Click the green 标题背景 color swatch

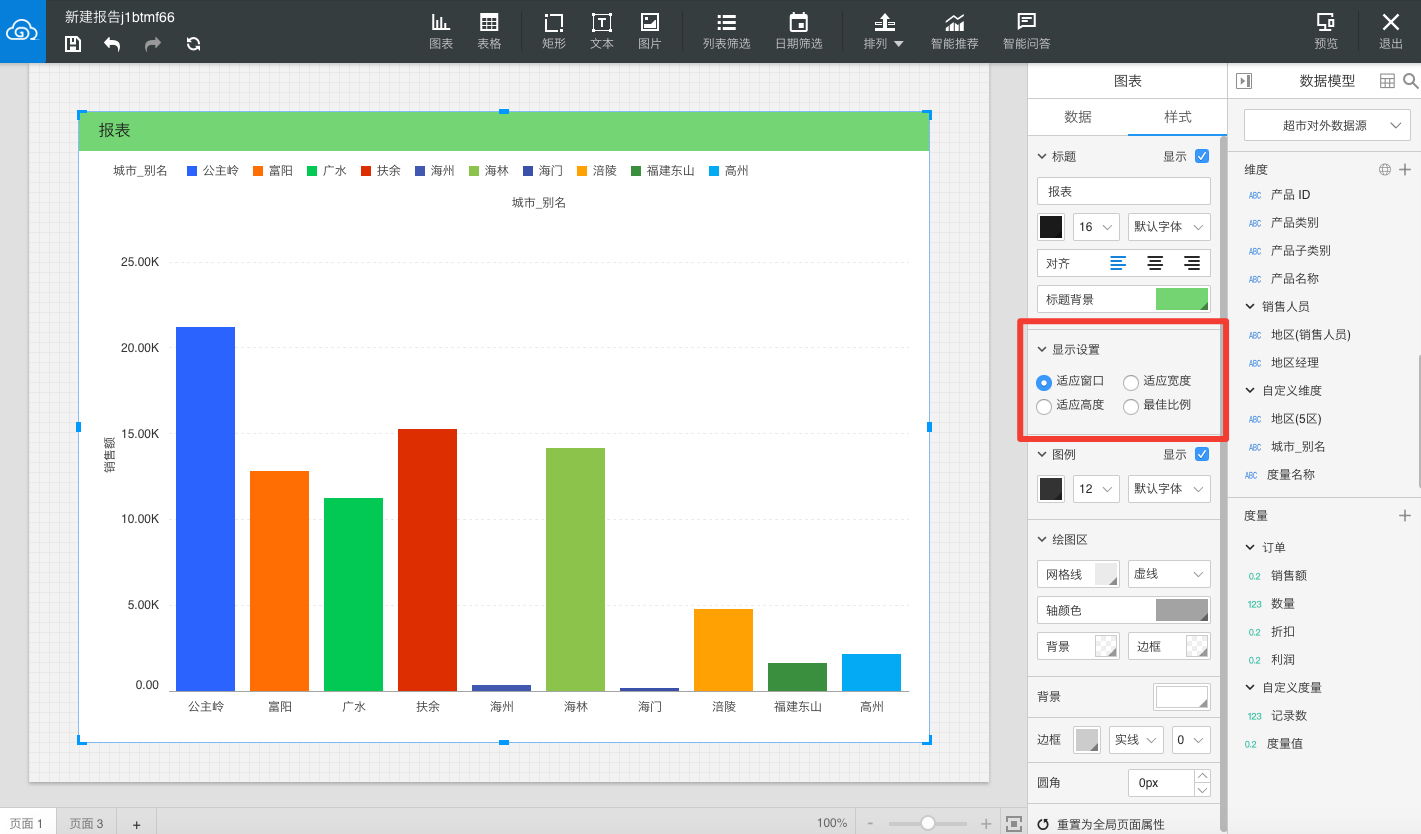1182,299
